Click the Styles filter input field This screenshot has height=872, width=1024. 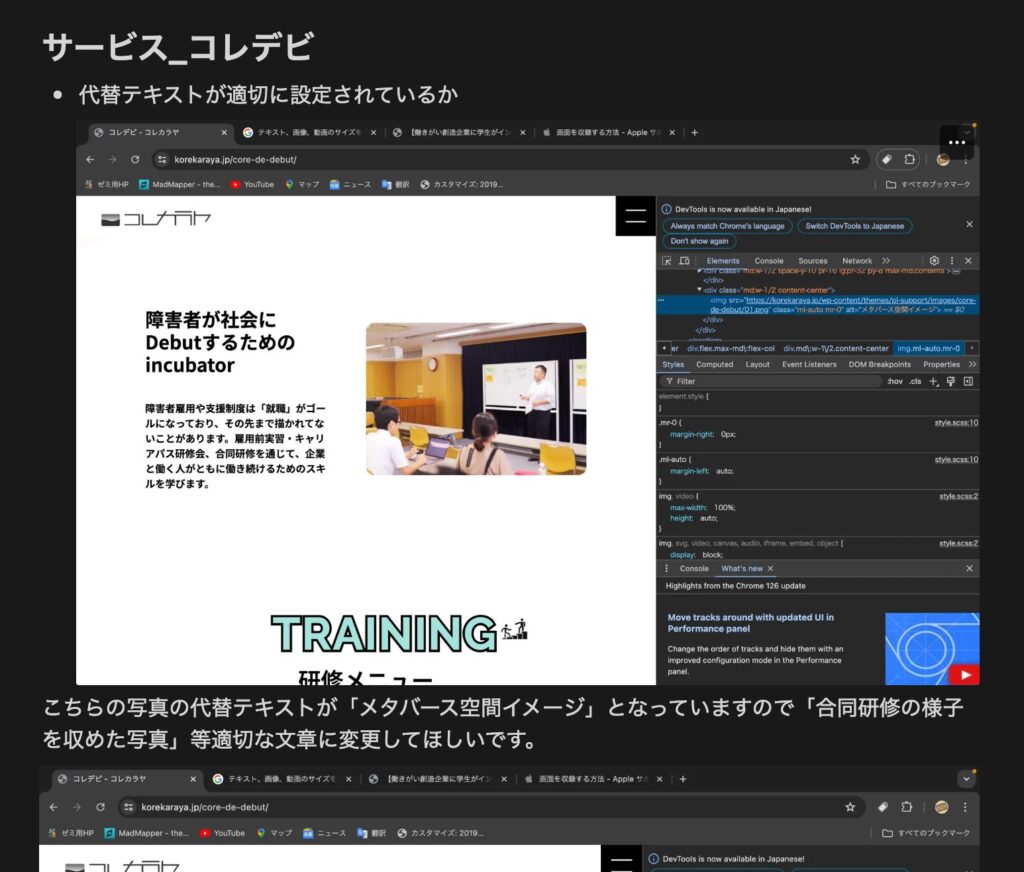tap(760, 381)
